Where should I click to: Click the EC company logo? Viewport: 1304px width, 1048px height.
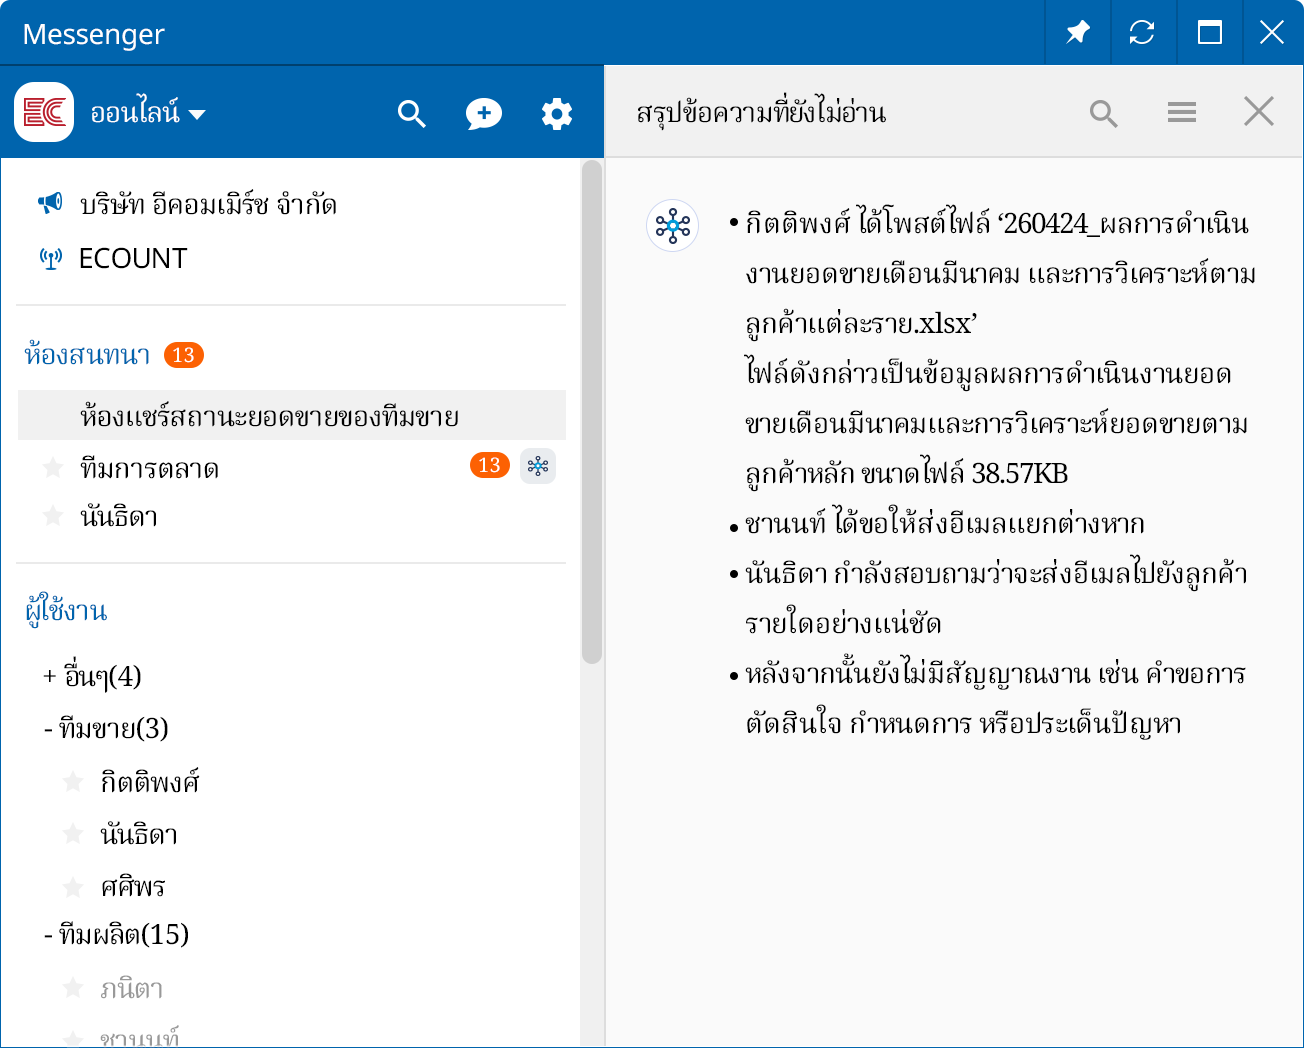[44, 112]
